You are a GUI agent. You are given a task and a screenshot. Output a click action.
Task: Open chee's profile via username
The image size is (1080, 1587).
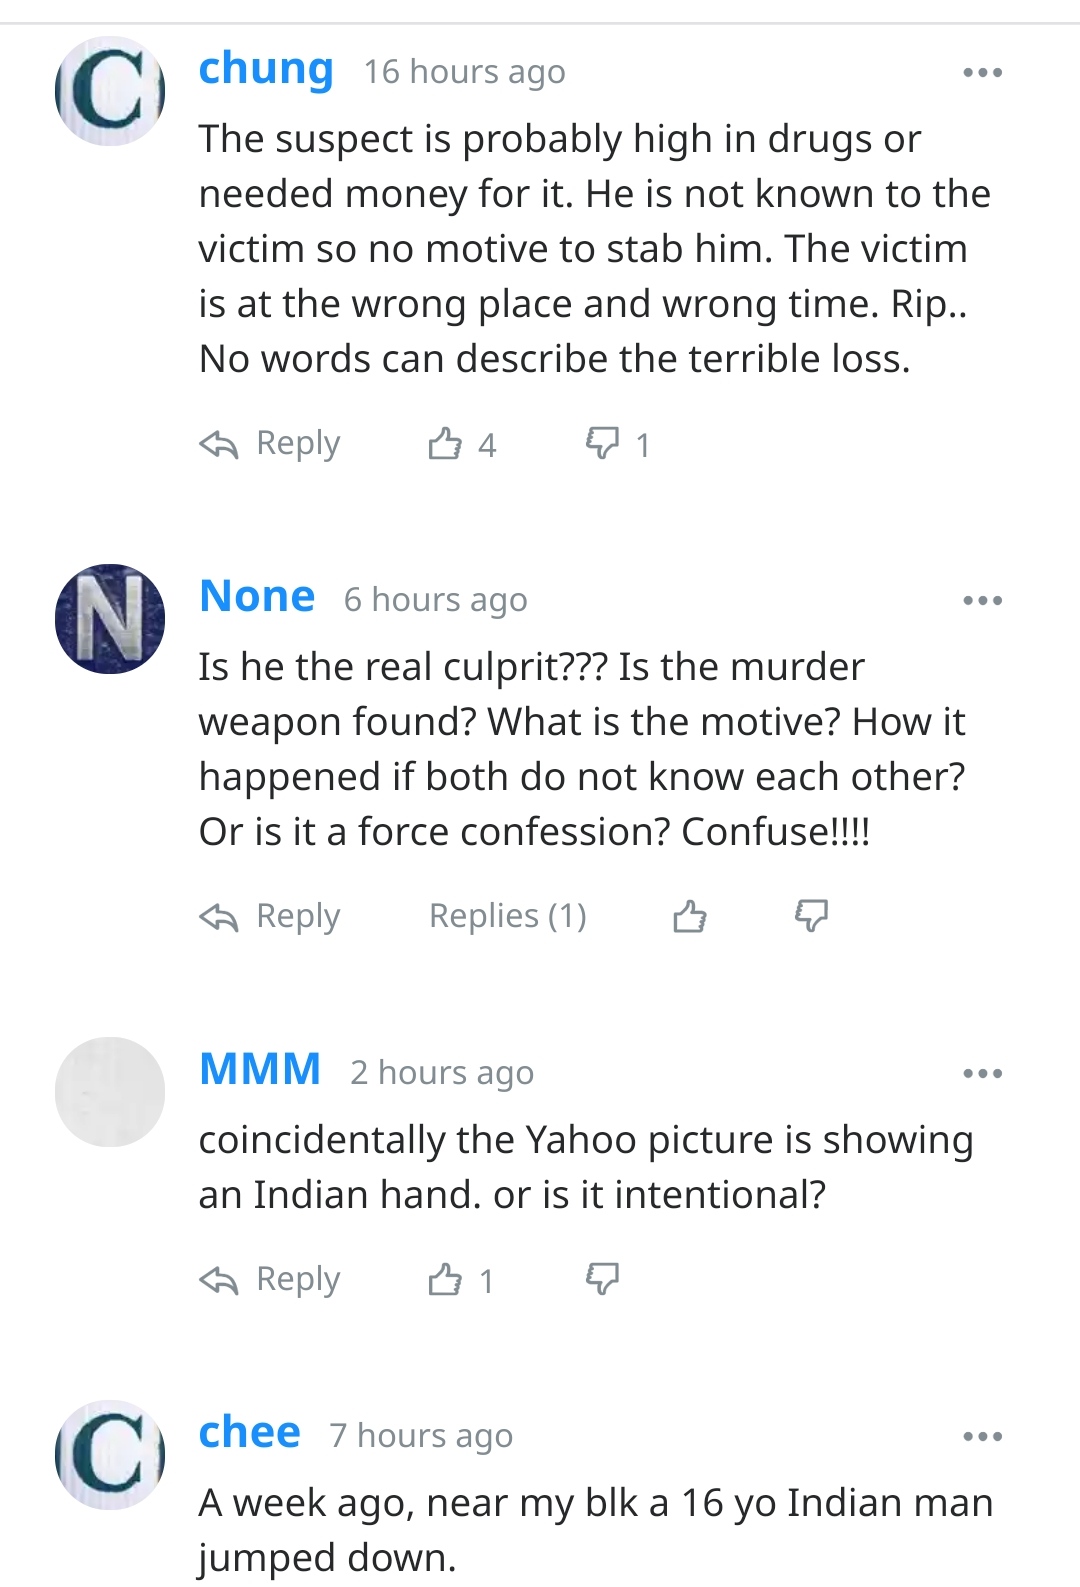(249, 1433)
